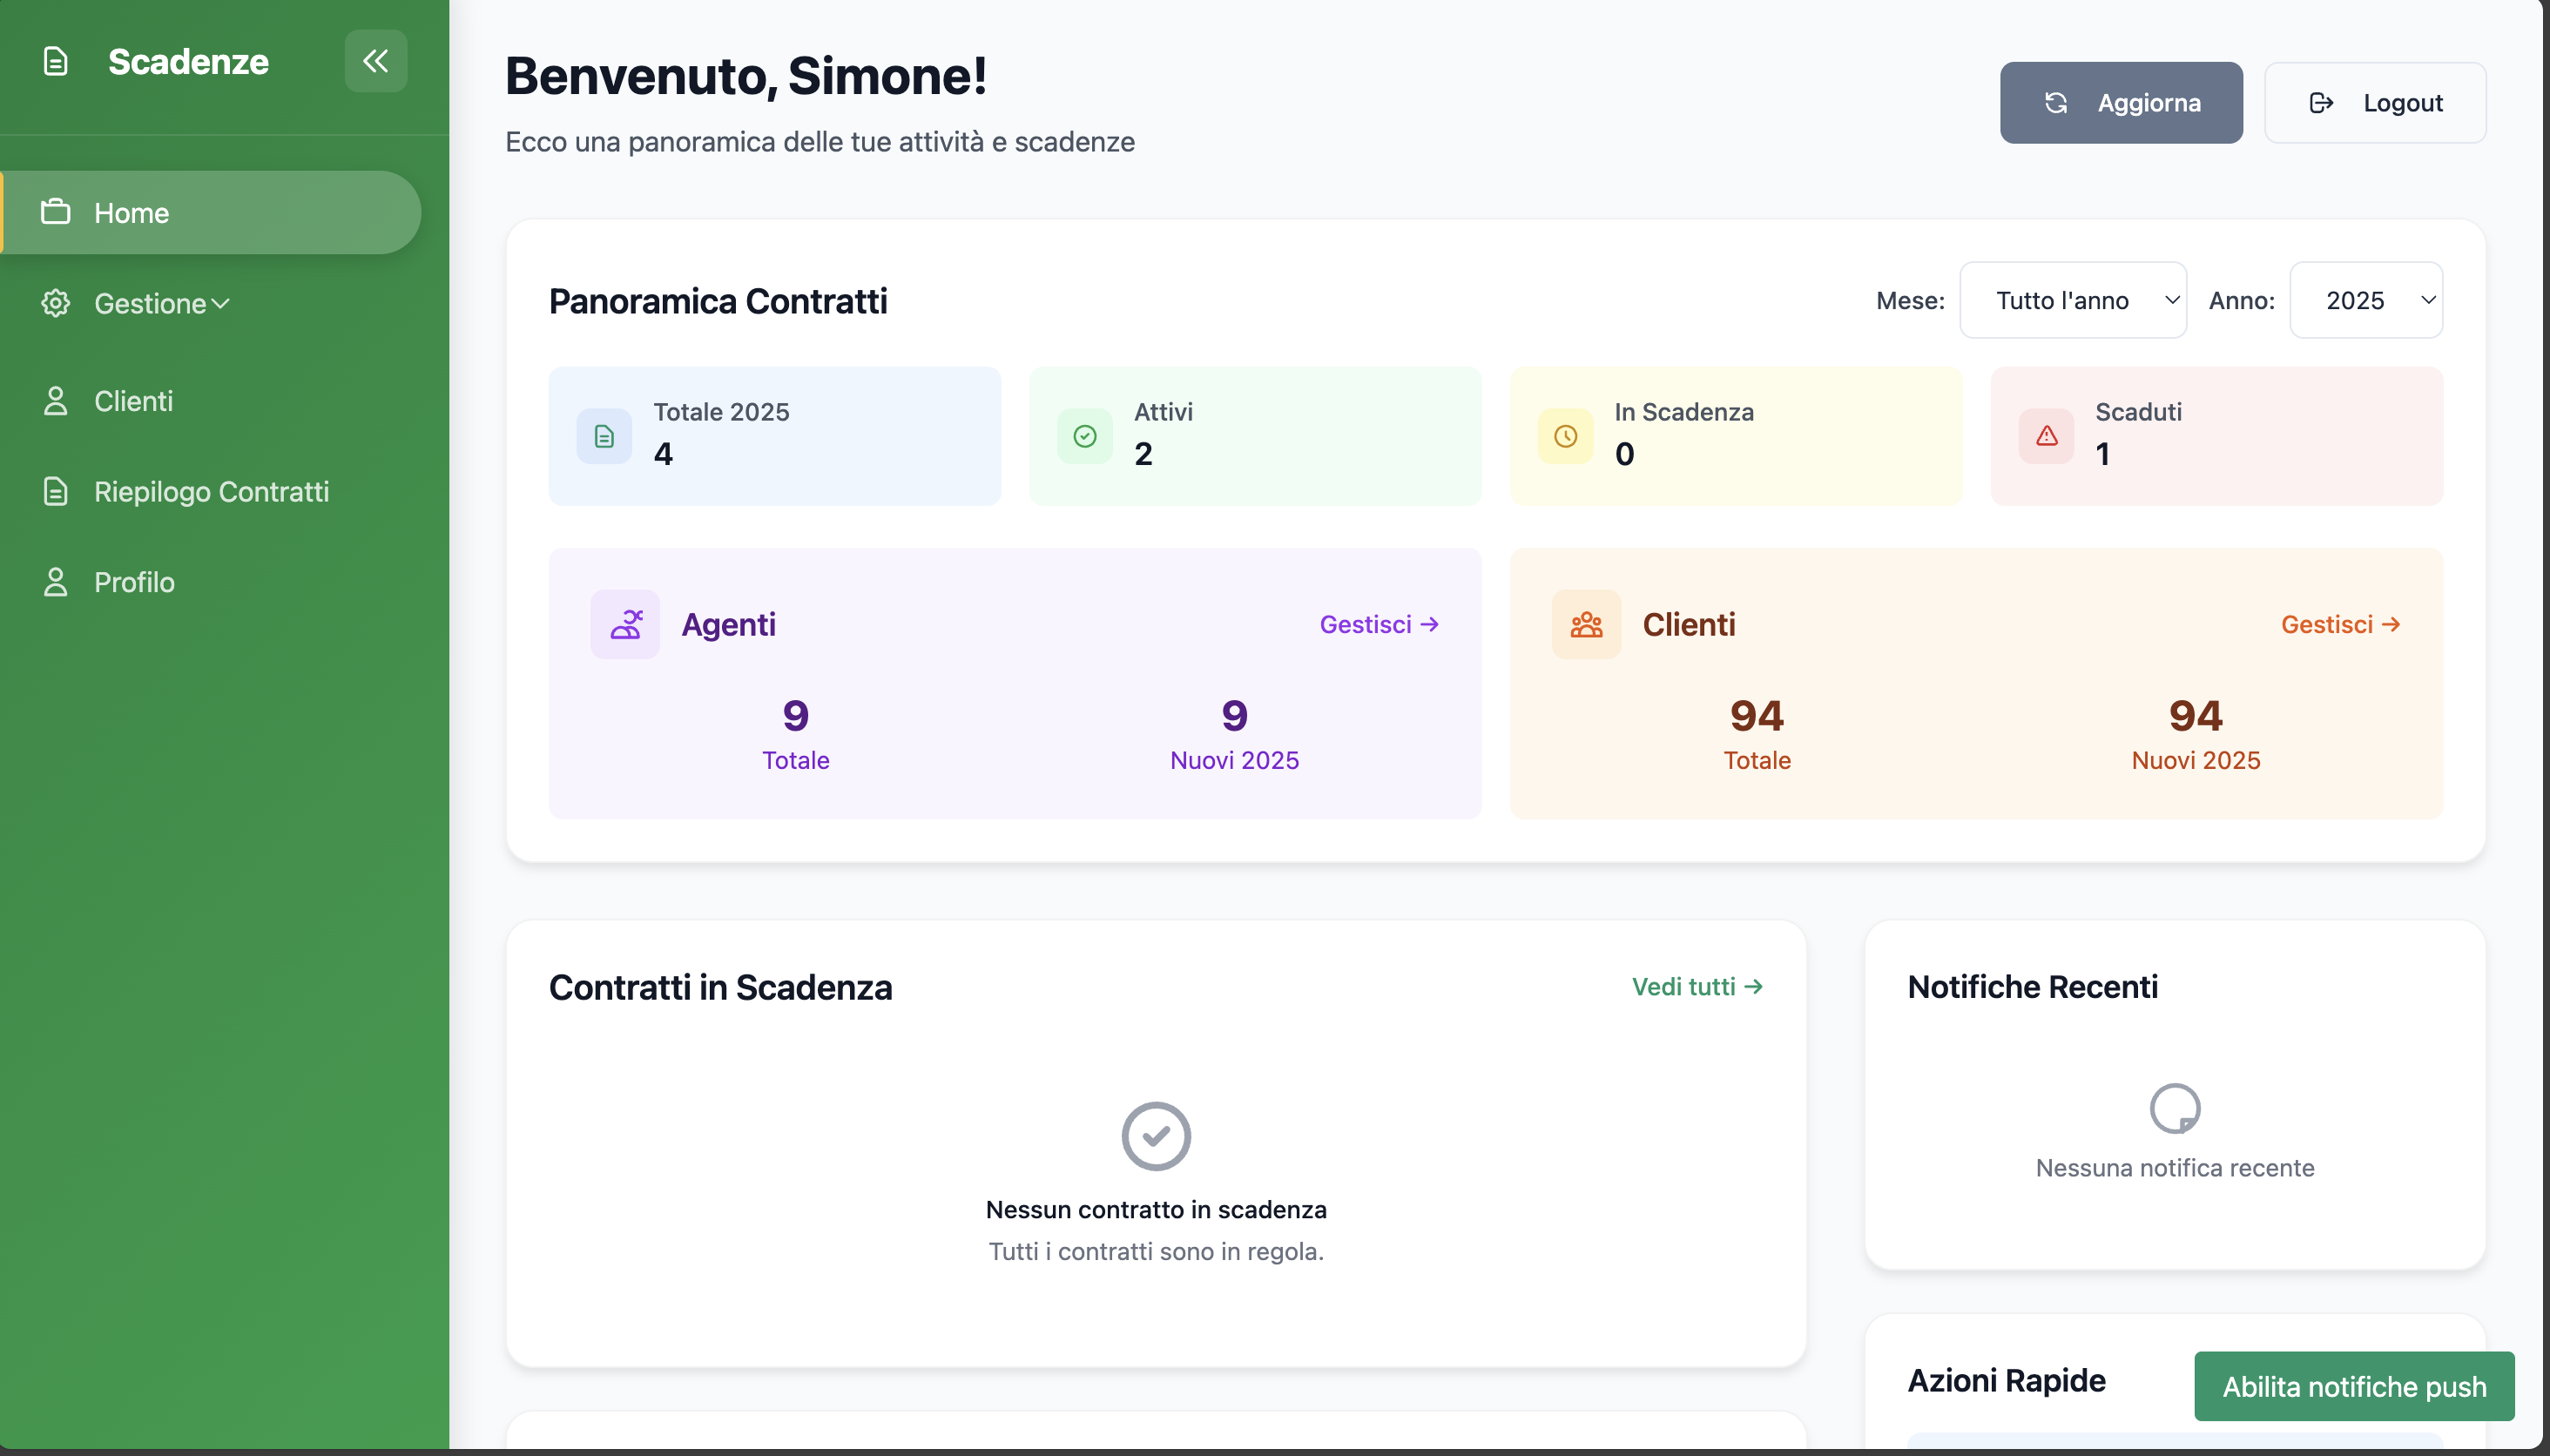This screenshot has height=1456, width=2550.
Task: Click the Scadenze document icon in the header
Action: click(55, 61)
